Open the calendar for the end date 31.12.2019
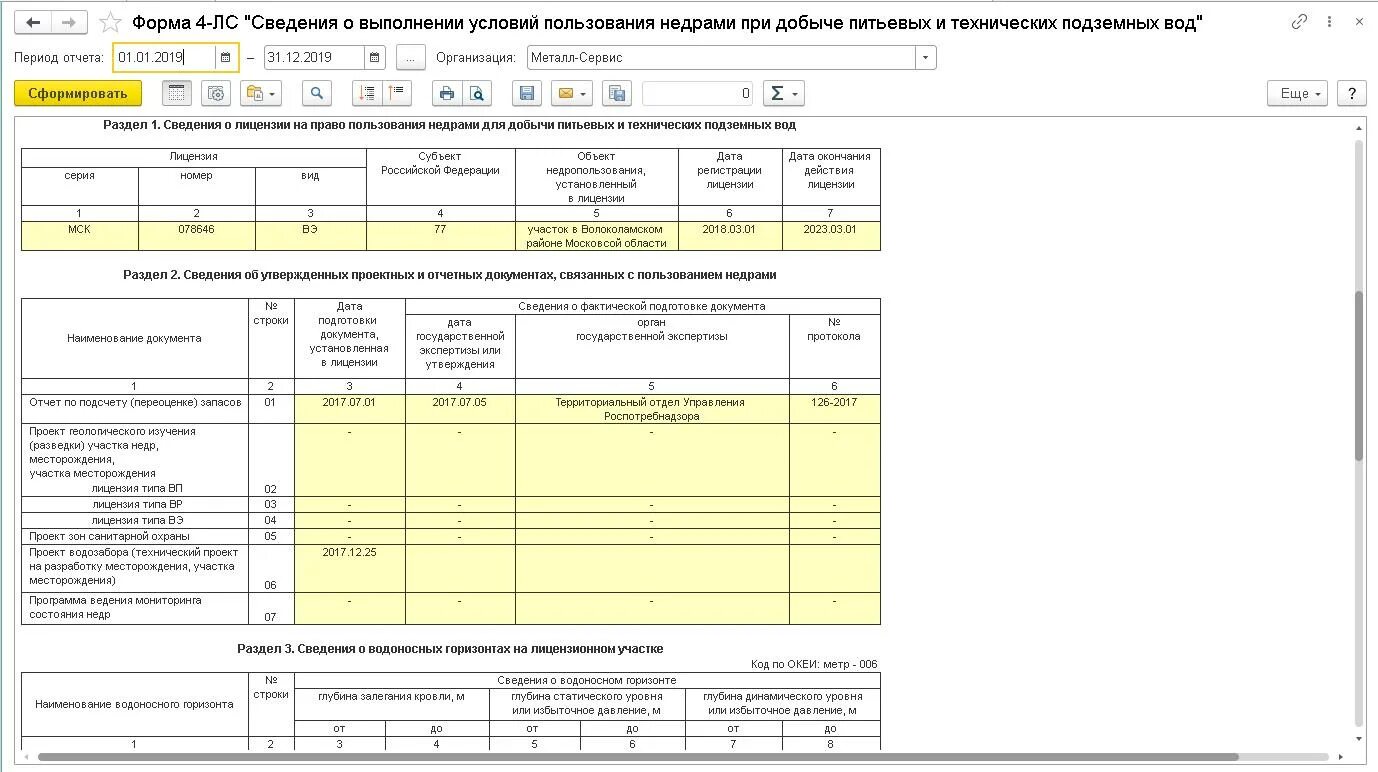1378x772 pixels. (374, 58)
